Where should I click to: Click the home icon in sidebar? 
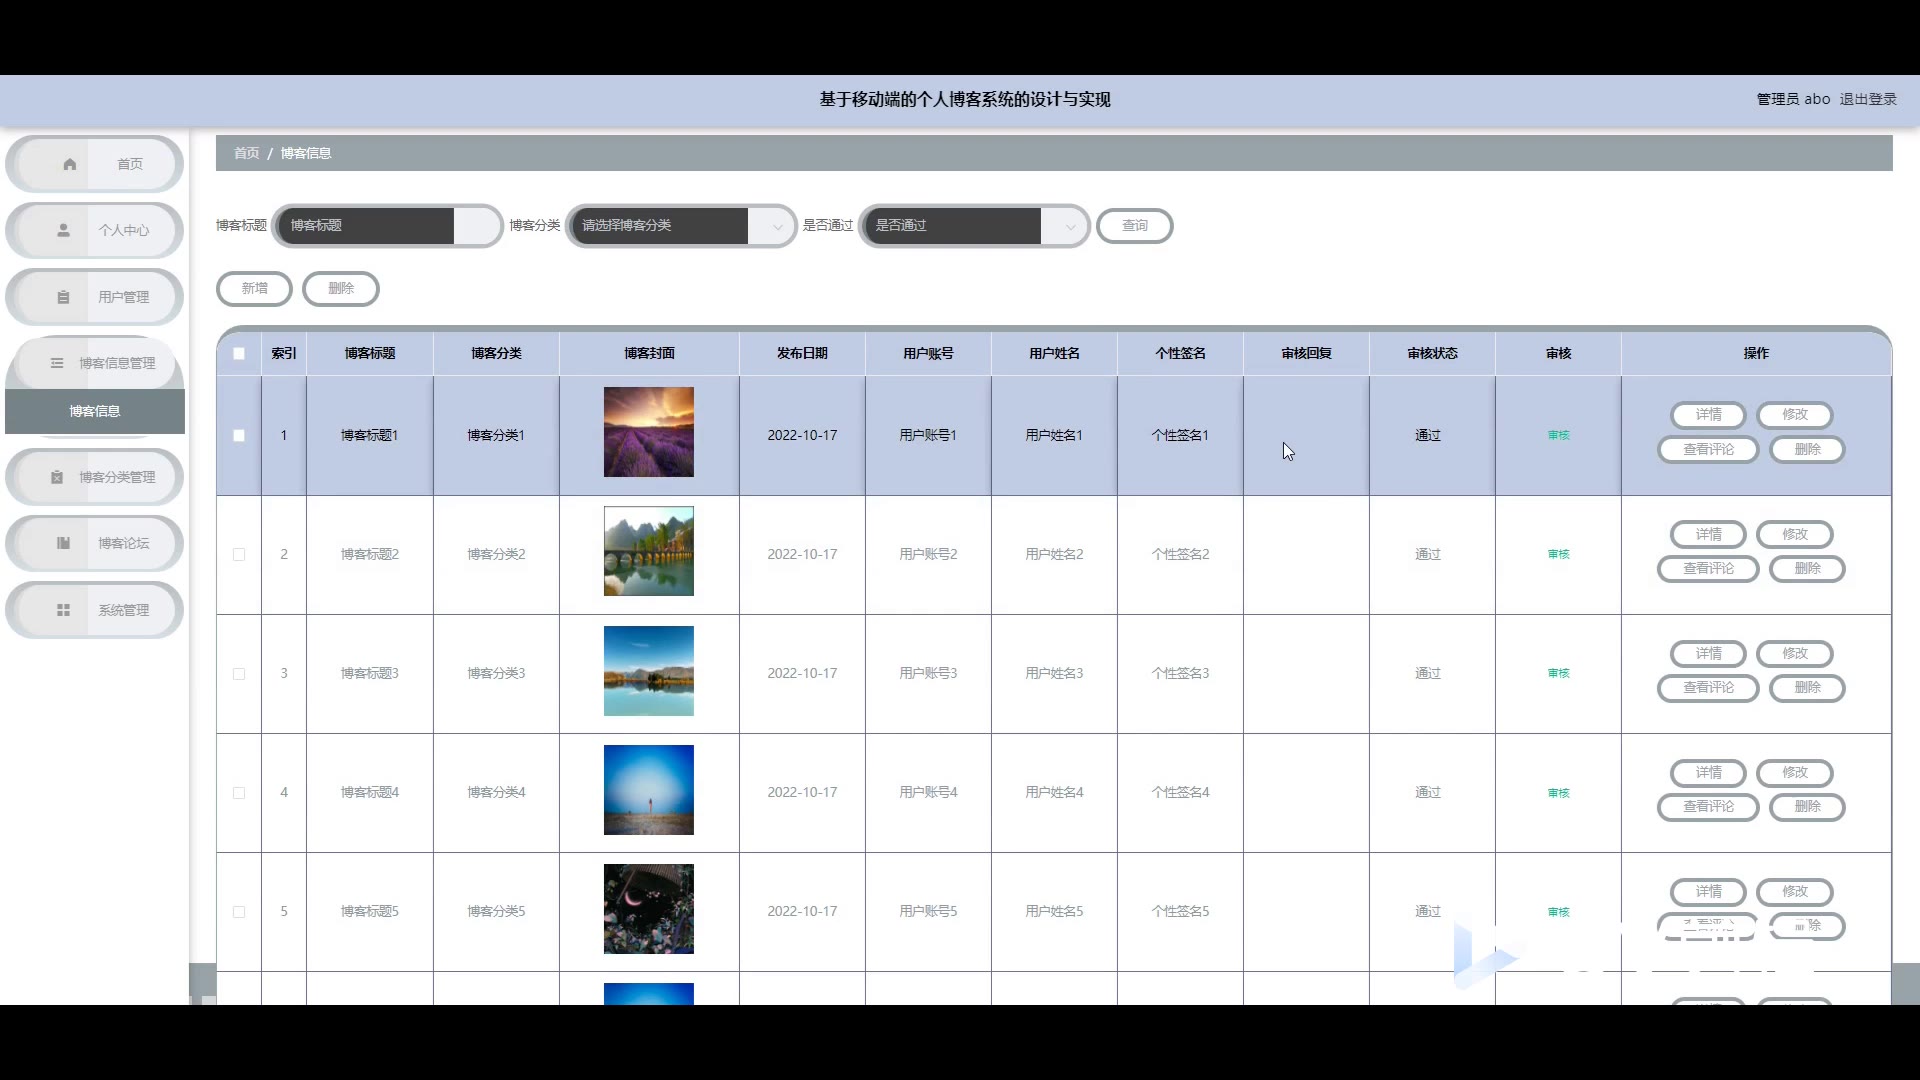(69, 164)
